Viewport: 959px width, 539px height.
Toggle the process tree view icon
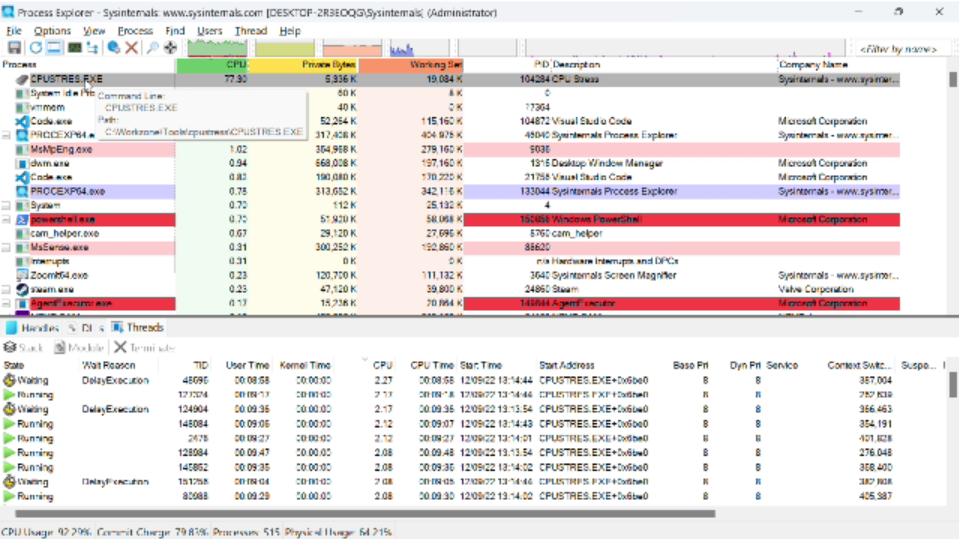click(x=92, y=48)
